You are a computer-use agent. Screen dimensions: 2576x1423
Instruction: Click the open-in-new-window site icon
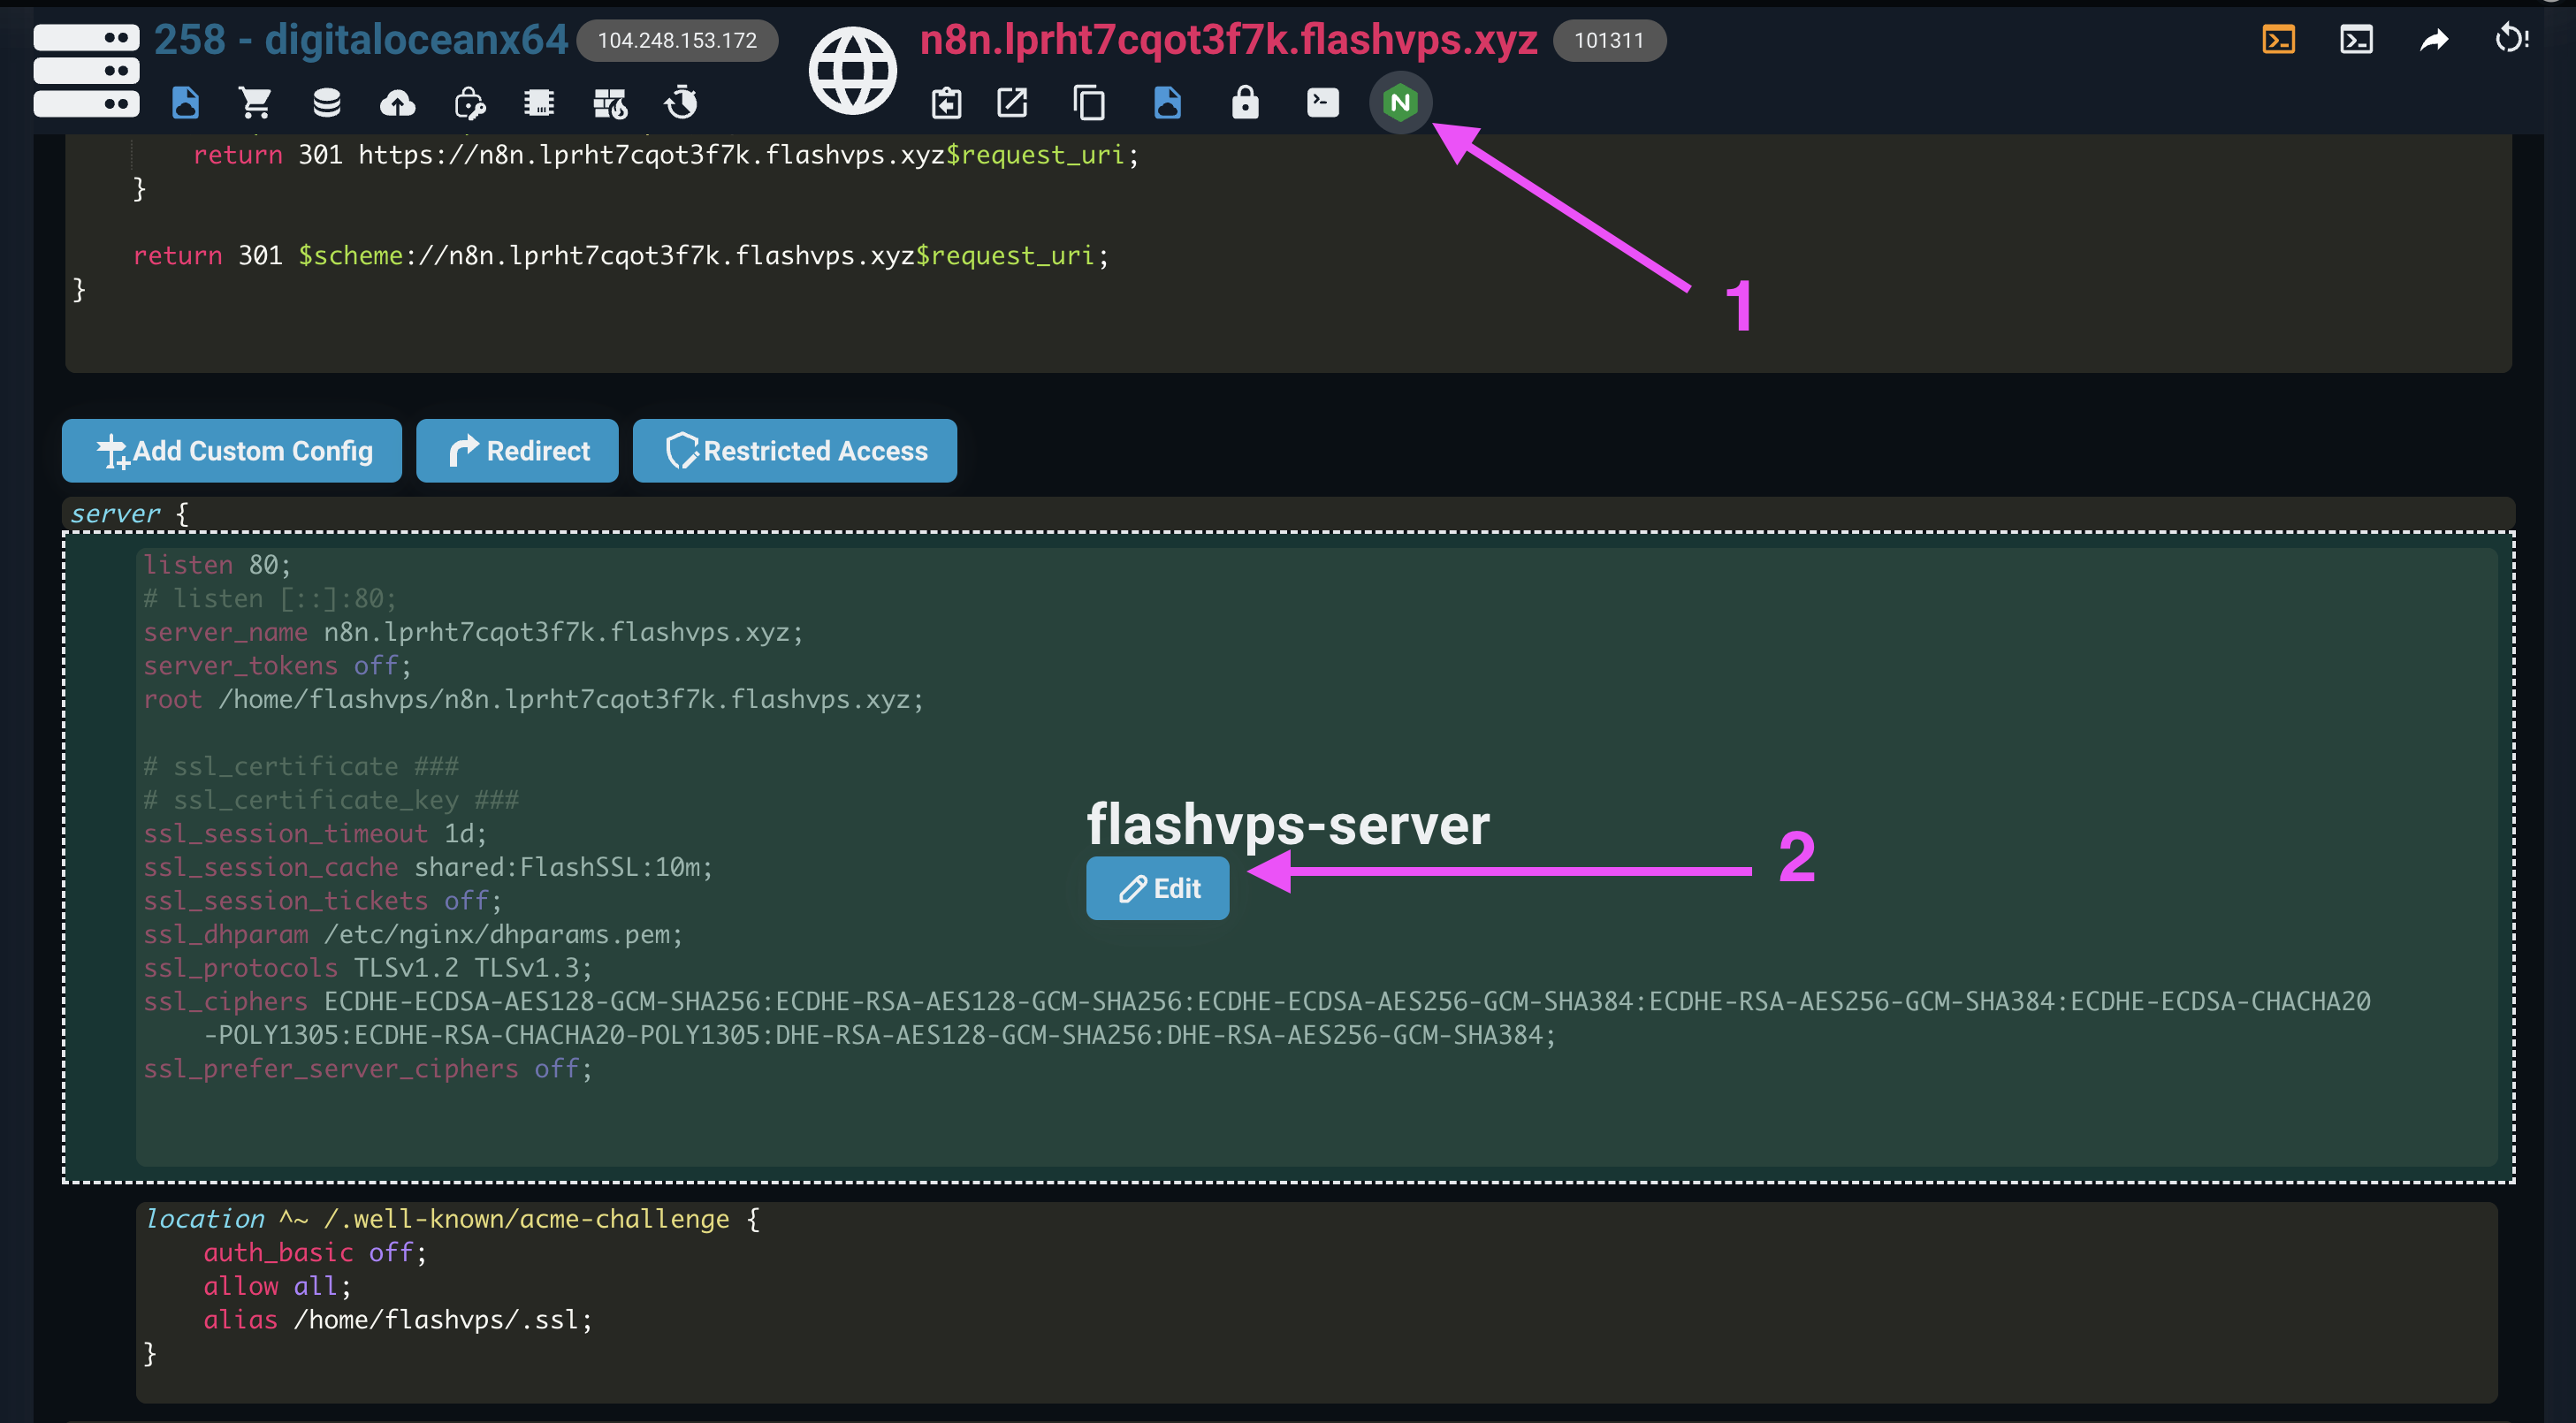coord(1012,102)
